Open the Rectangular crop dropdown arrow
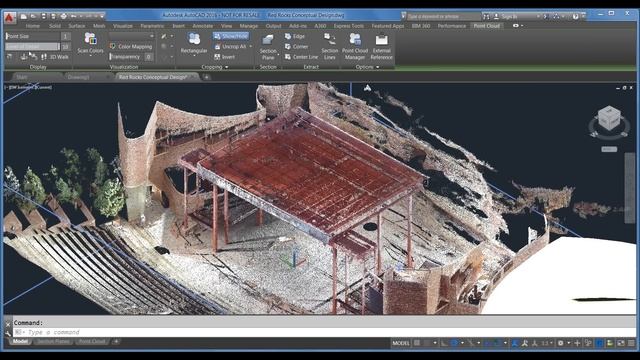Image resolution: width=640 pixels, height=360 pixels. tap(194, 57)
